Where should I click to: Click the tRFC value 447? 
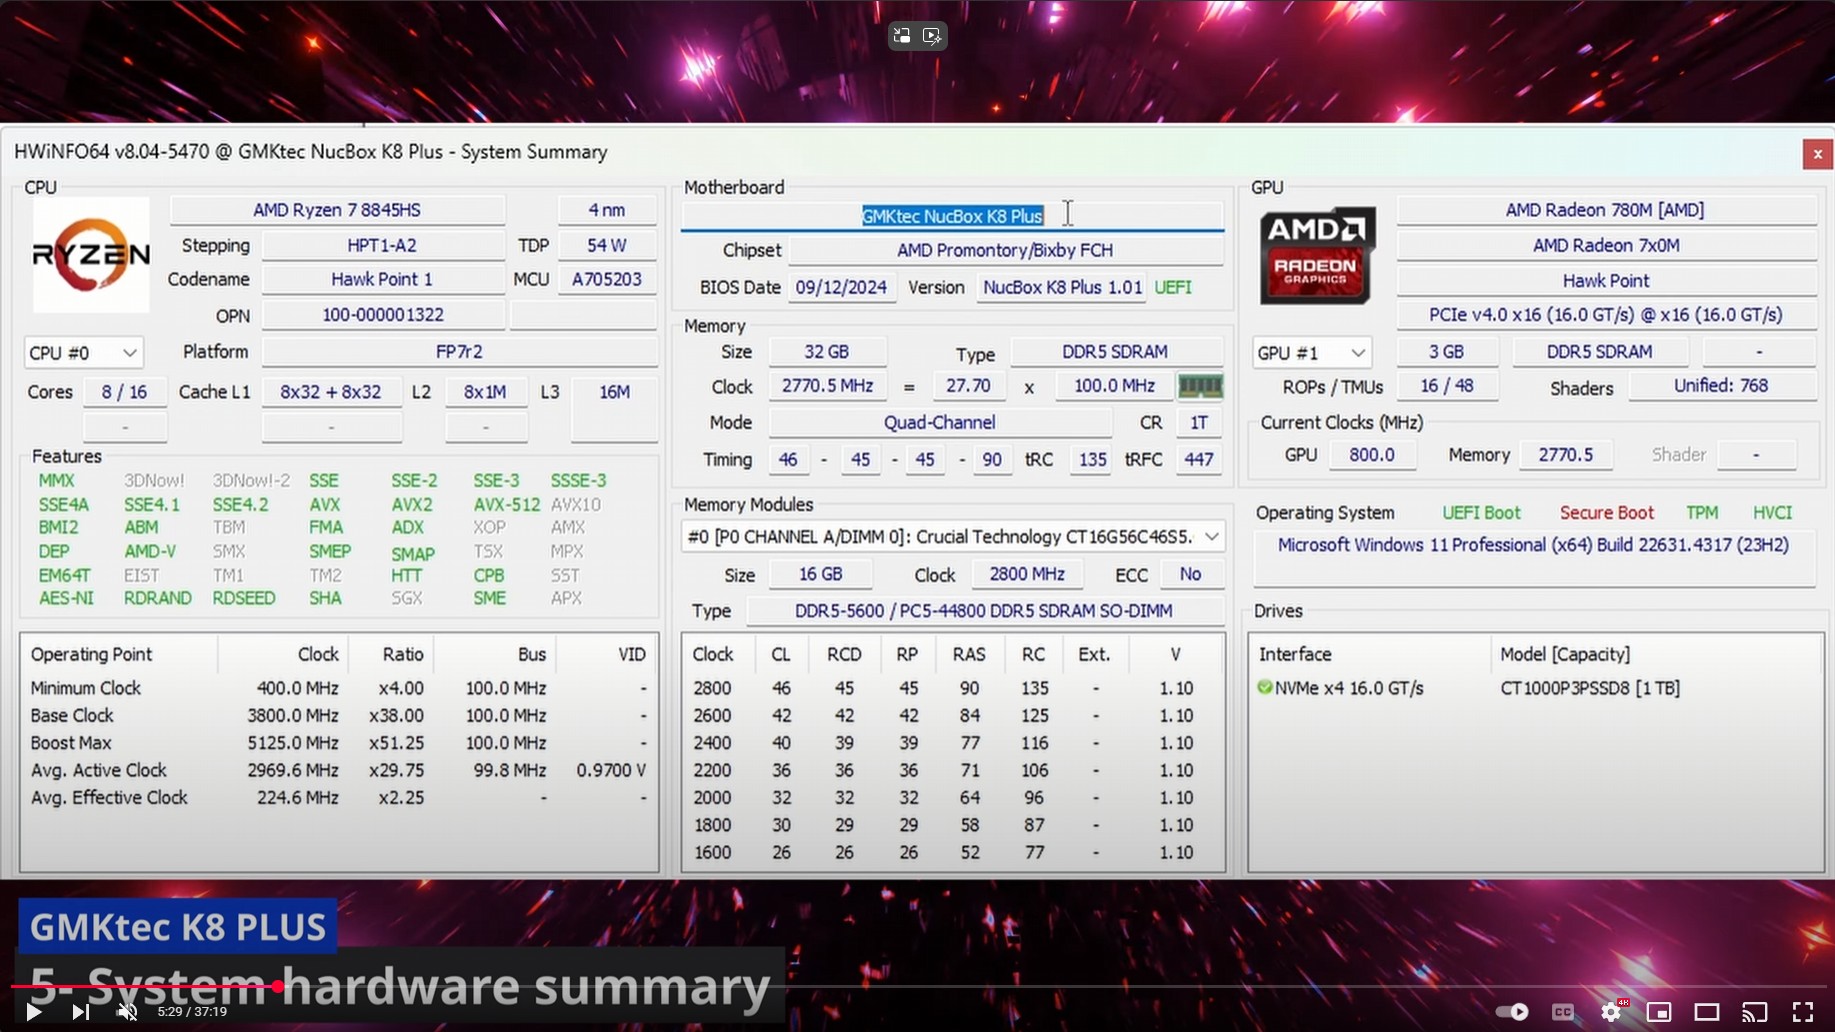point(1198,459)
